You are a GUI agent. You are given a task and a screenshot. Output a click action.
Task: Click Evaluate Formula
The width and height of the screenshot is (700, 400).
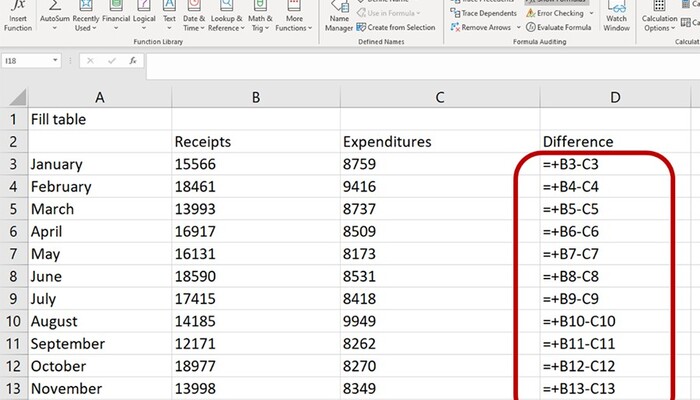(x=558, y=27)
